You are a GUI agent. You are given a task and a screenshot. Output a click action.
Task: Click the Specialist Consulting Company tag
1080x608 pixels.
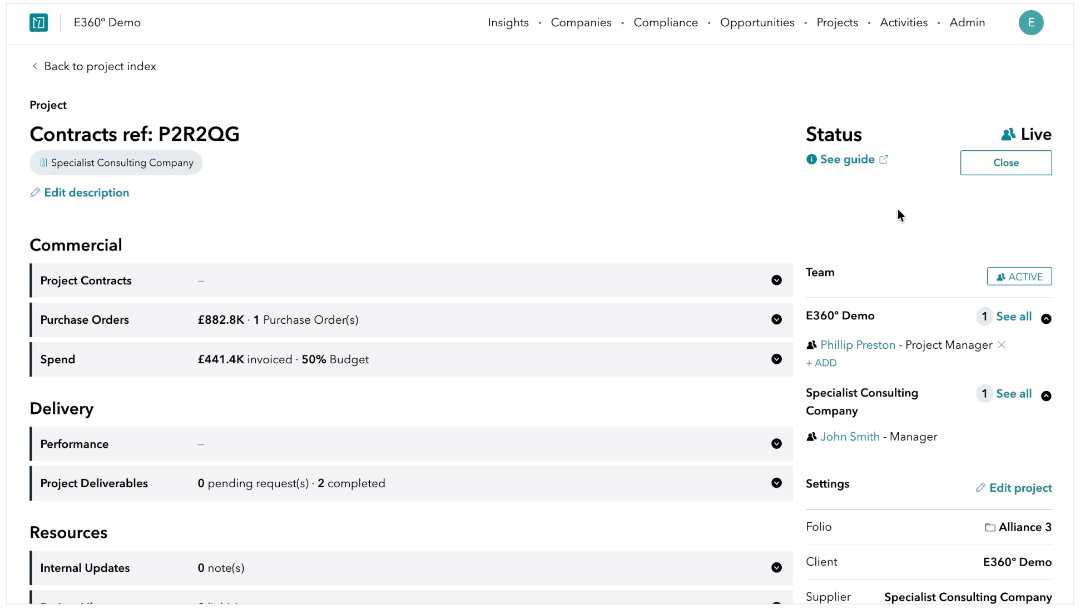pyautogui.click(x=116, y=163)
